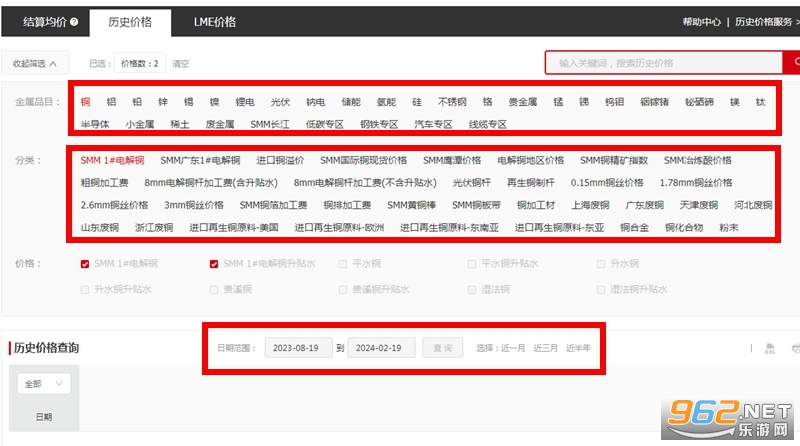Choose classification 光伏铜杆
This screenshot has width=800, height=446.
tap(471, 183)
